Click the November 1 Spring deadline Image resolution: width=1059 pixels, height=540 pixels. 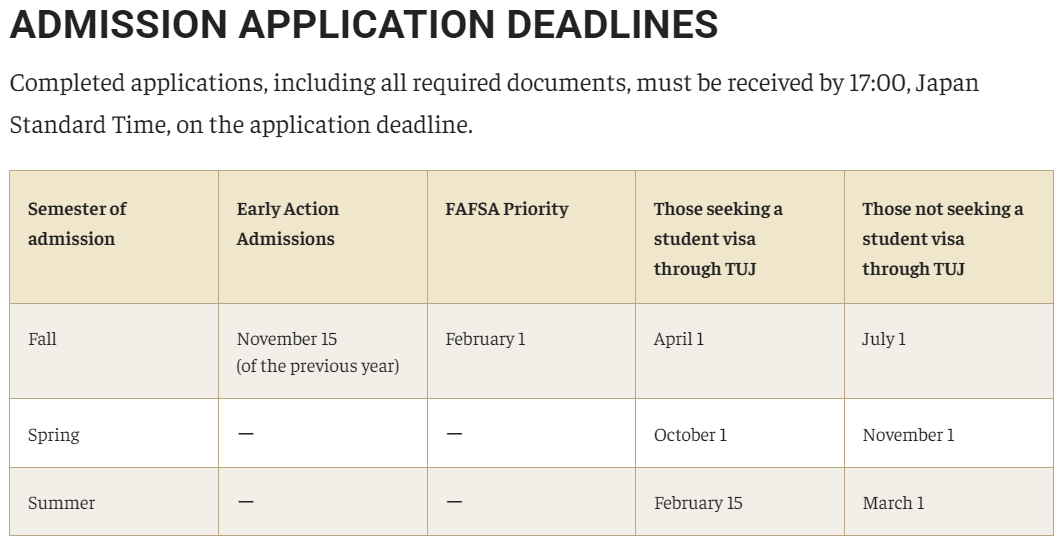pyautogui.click(x=908, y=435)
